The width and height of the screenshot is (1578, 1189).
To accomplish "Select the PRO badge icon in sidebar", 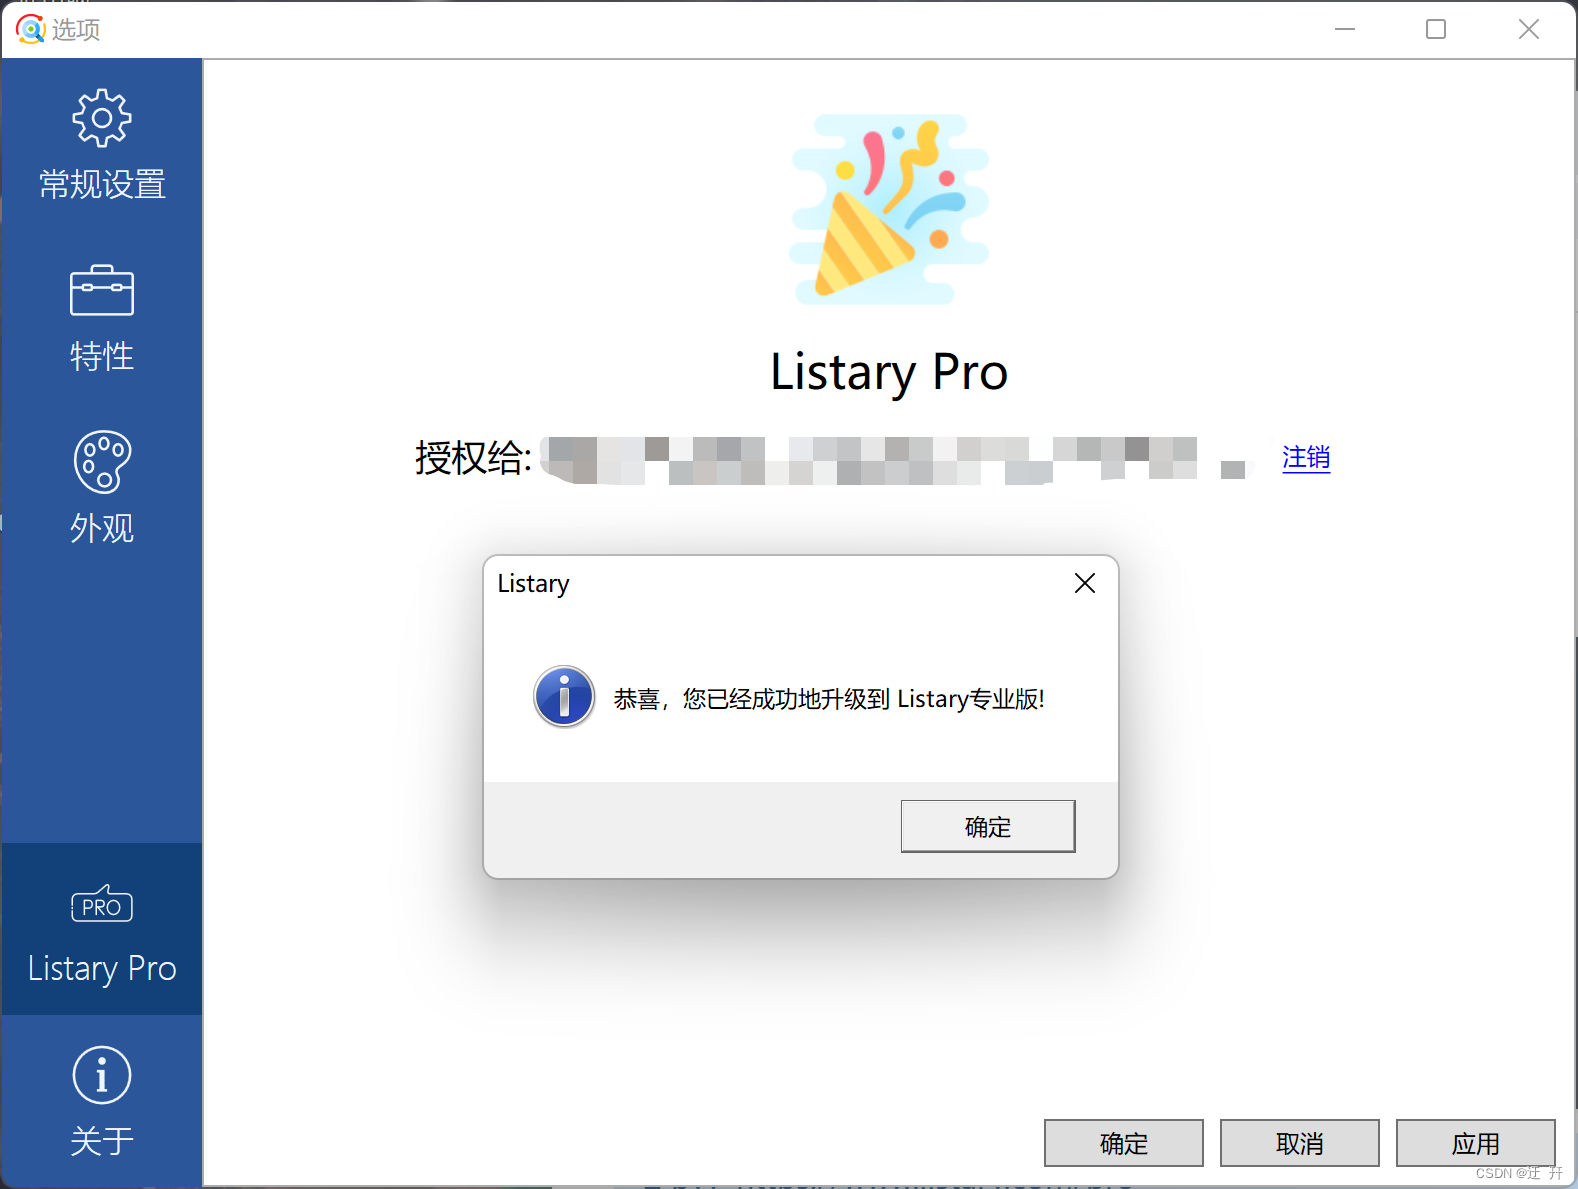I will point(101,904).
